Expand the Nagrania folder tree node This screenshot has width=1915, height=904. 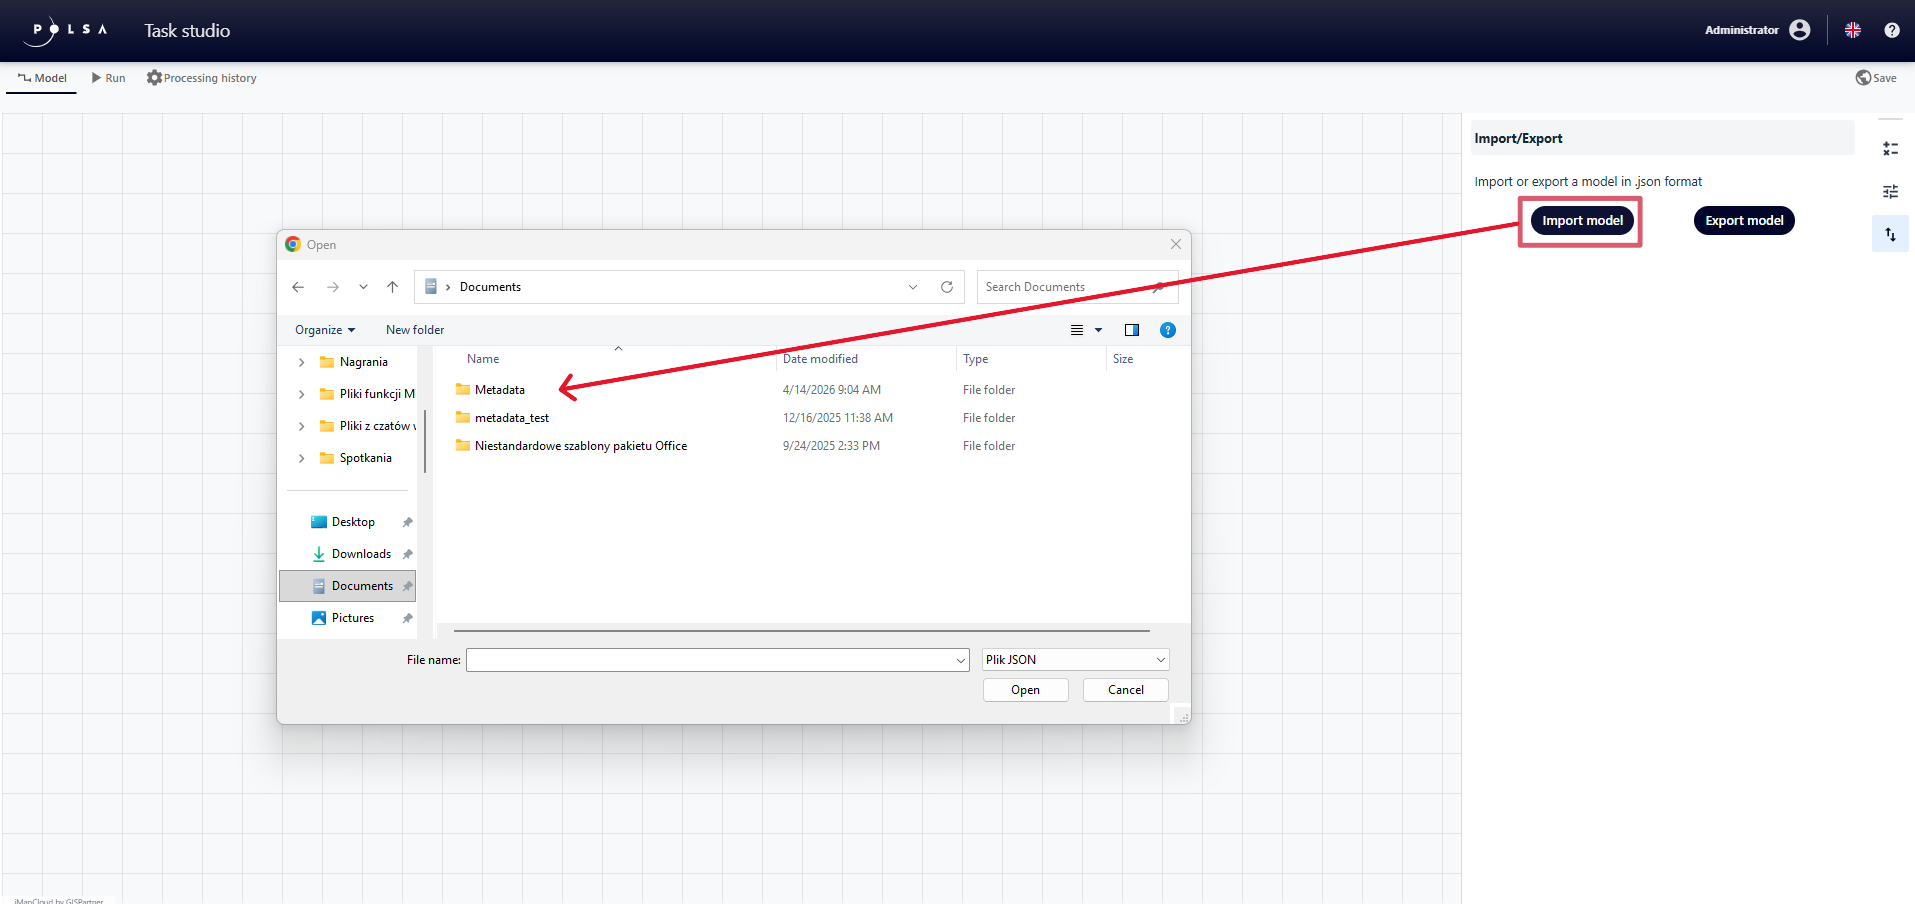click(x=302, y=362)
